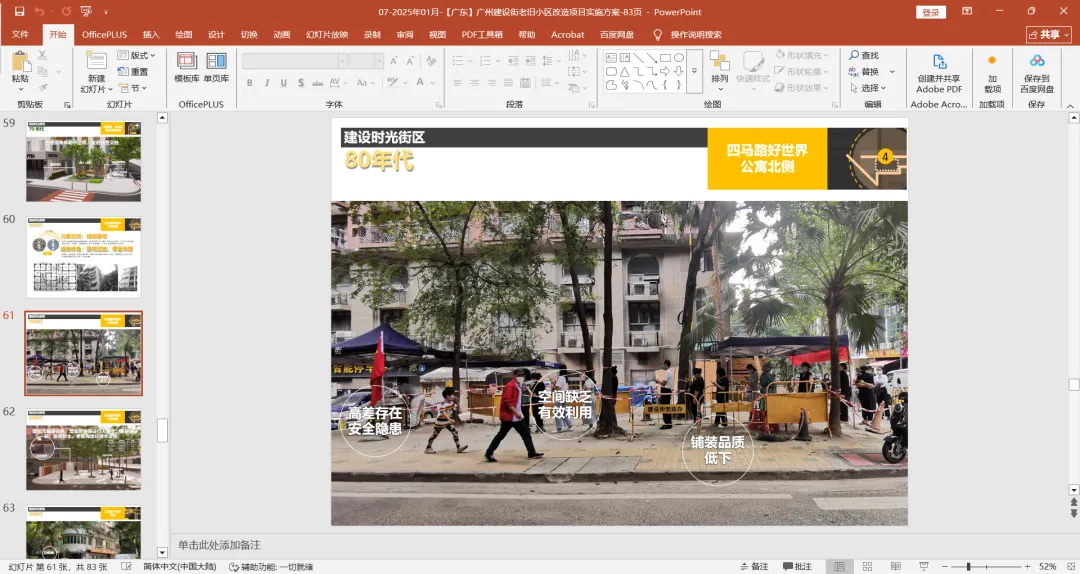This screenshot has width=1080, height=574.
Task: Toggle left text alignment
Action: 458,83
